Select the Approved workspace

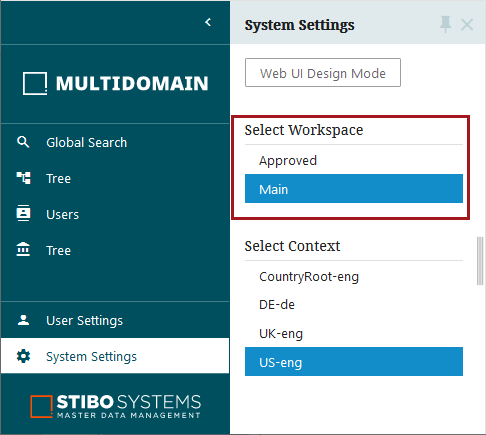354,161
